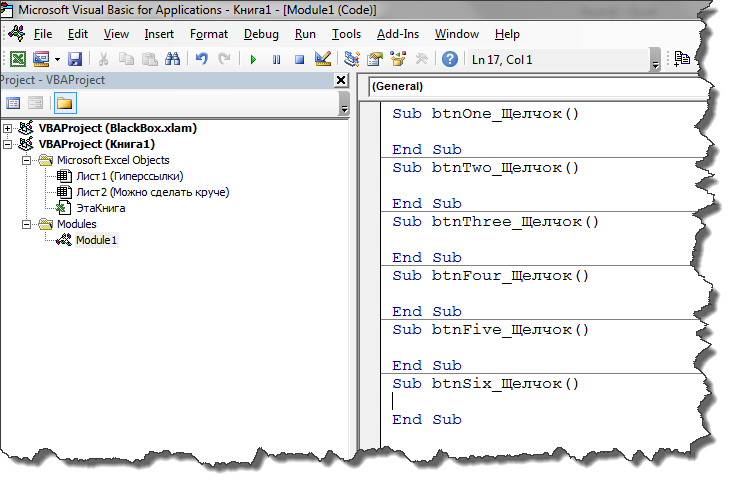Open the (General) object dropdown
The width and height of the screenshot is (737, 490).
(539, 87)
